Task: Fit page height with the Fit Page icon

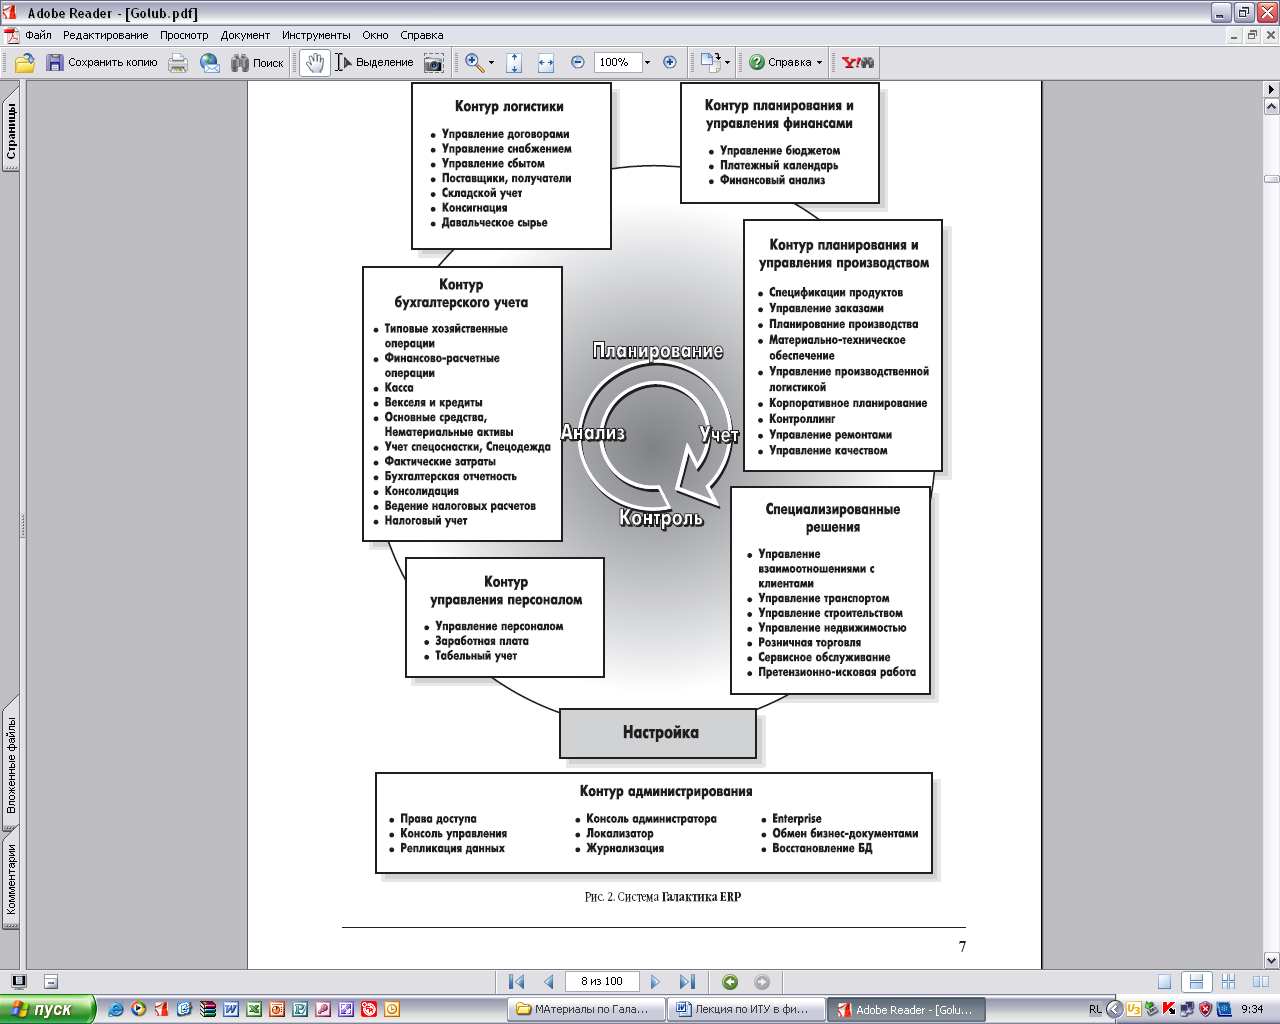Action: tap(514, 62)
